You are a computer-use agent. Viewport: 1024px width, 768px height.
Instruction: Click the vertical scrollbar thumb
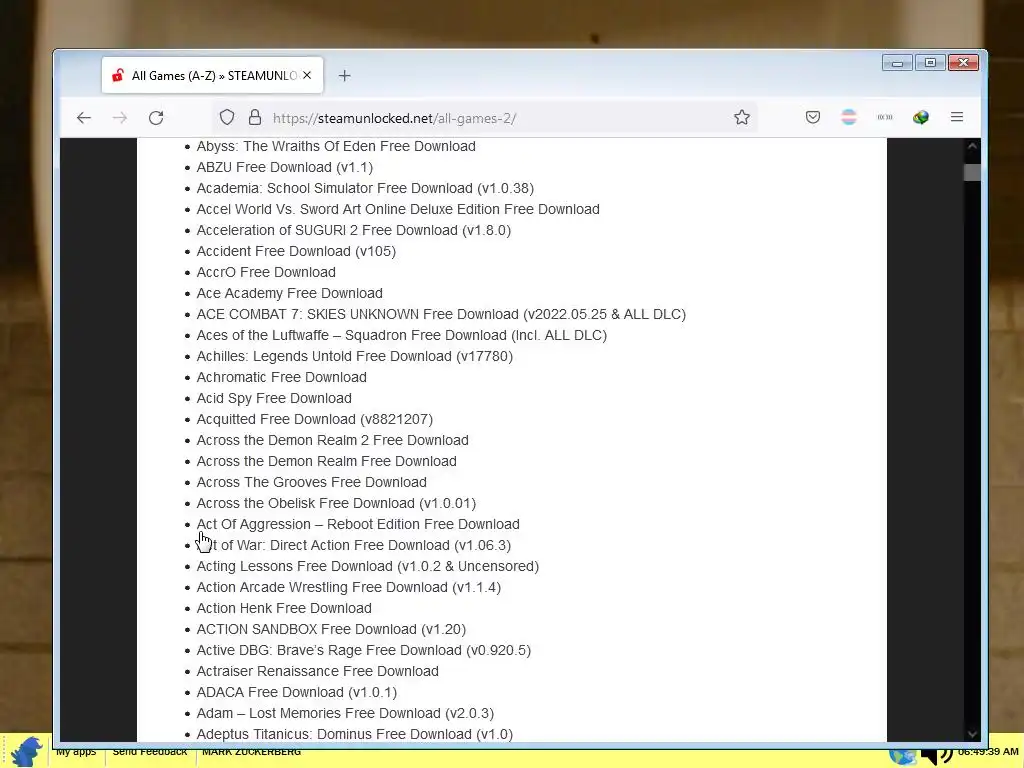(972, 172)
